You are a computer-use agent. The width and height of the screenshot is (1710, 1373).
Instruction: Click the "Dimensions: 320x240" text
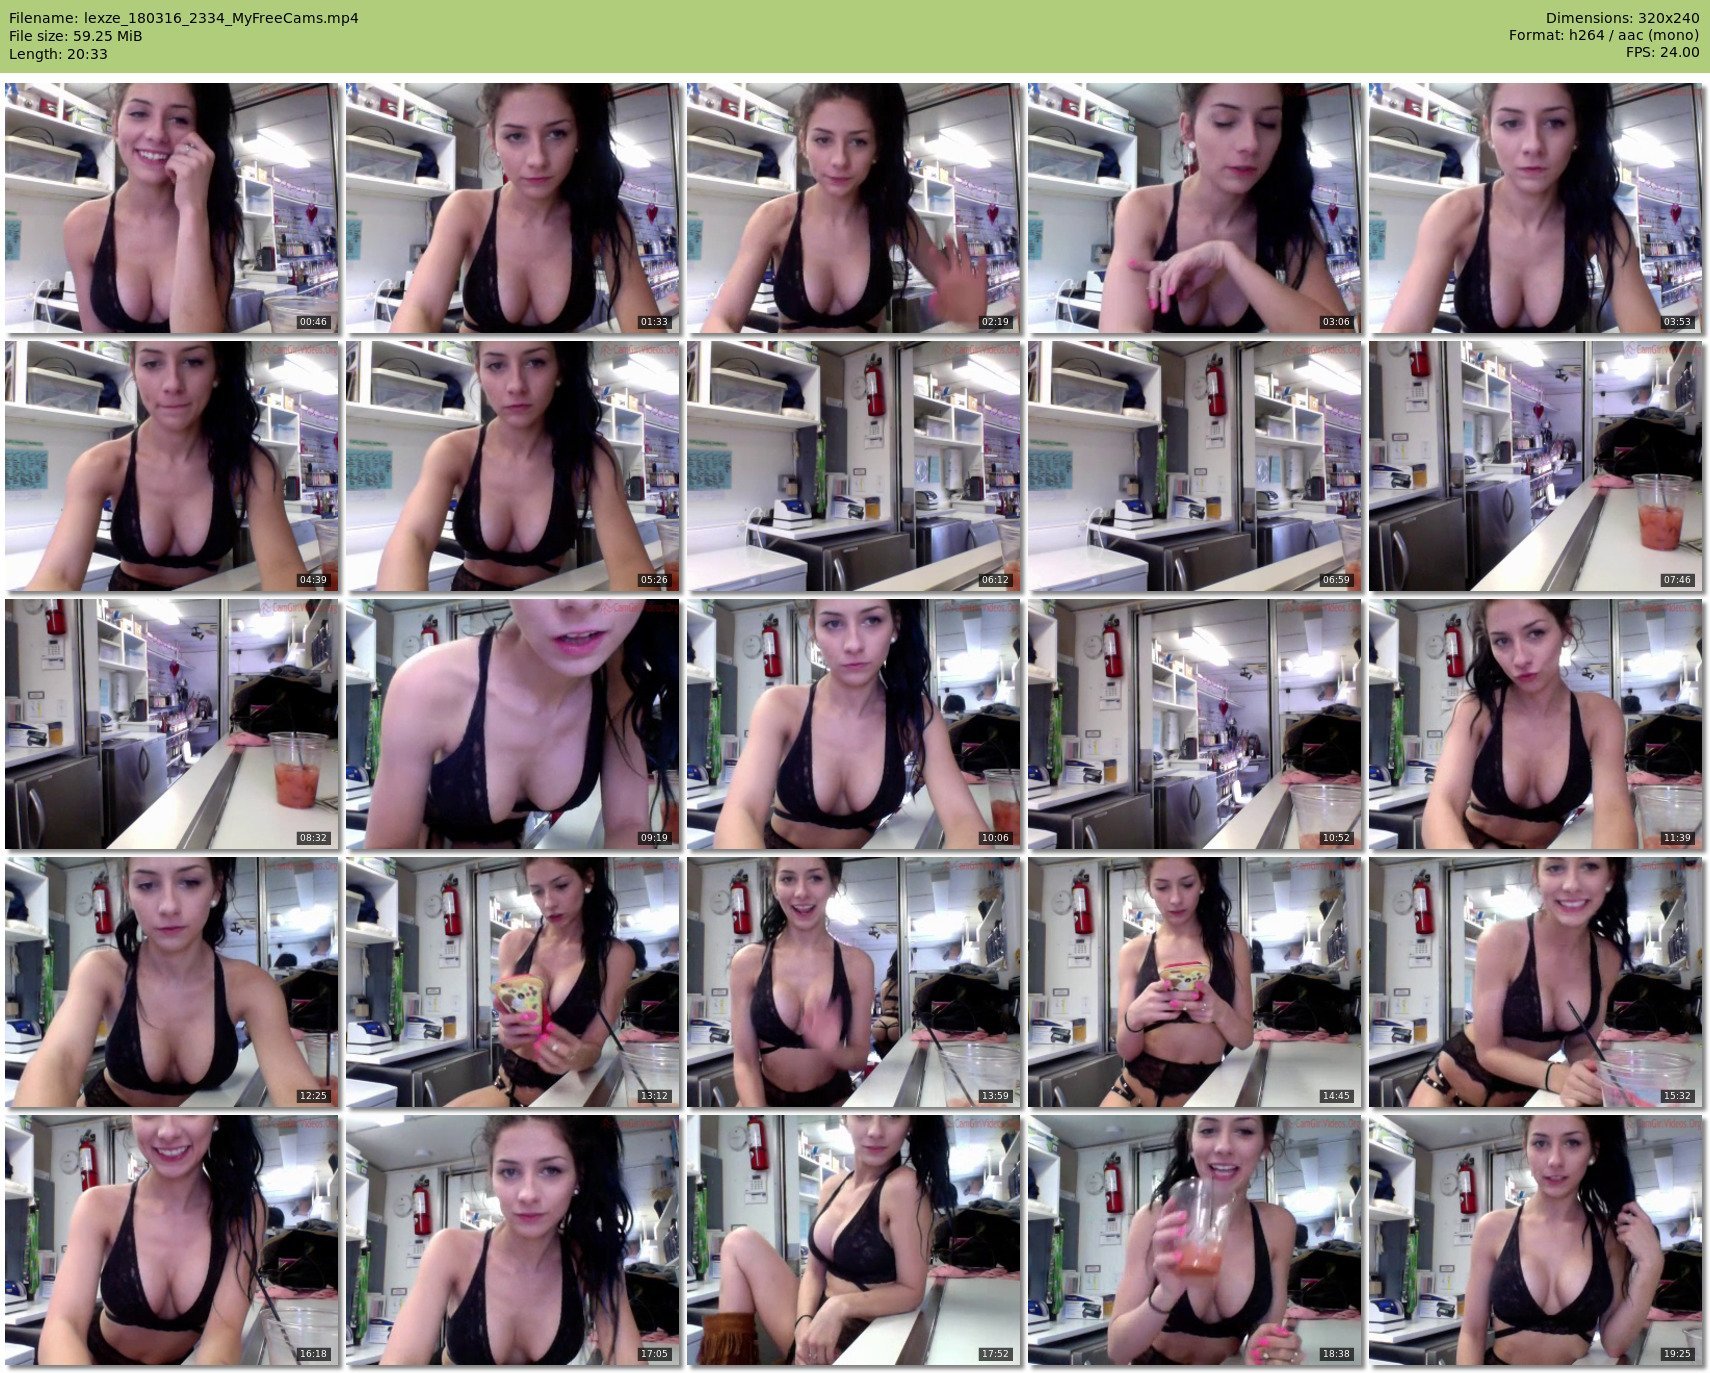[1622, 18]
